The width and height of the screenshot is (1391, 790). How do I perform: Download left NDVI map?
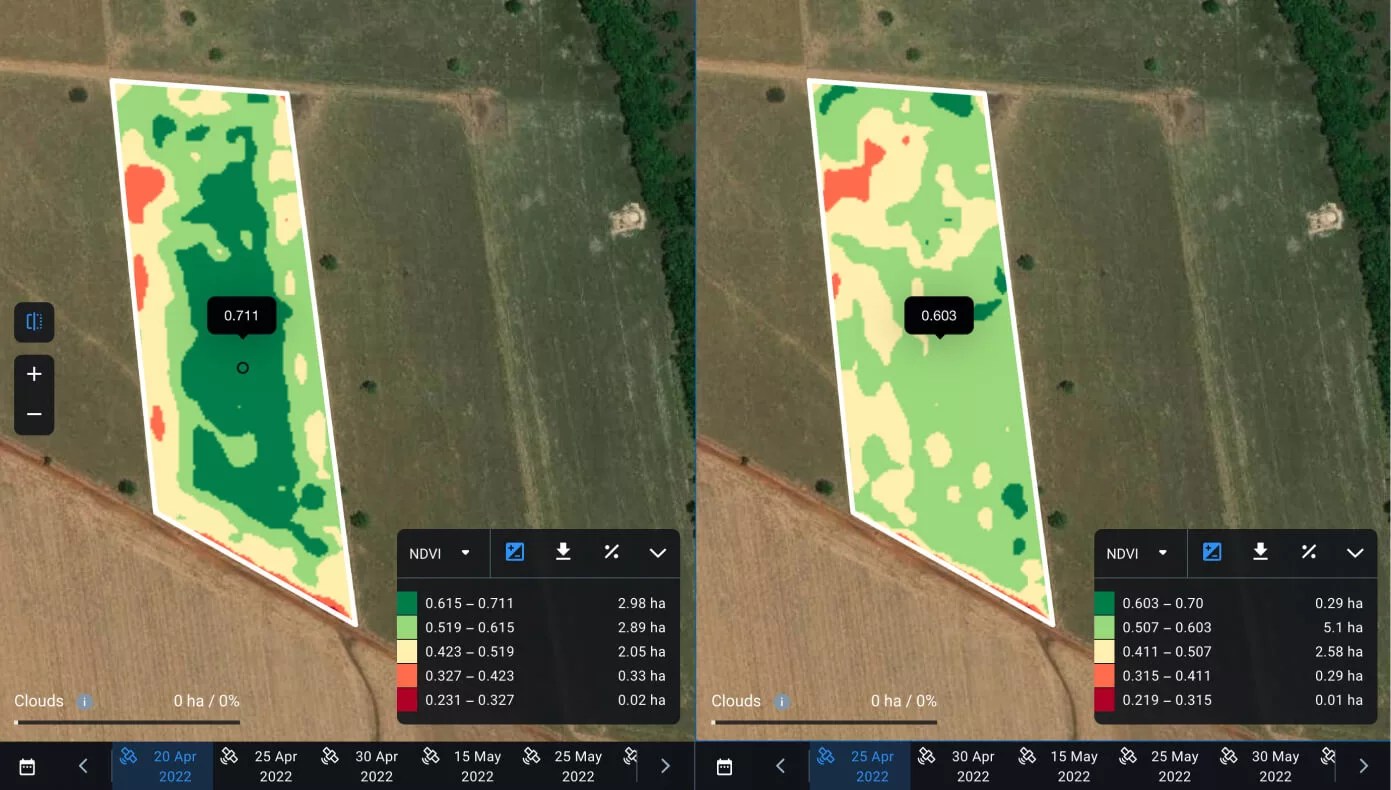pos(563,552)
